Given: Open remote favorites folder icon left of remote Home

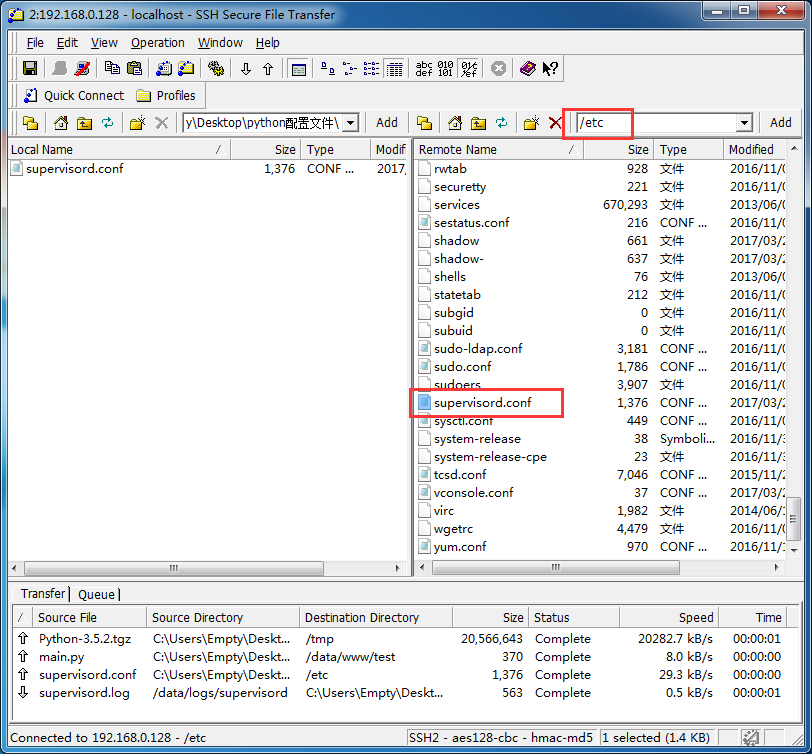Looking at the screenshot, I should (425, 123).
